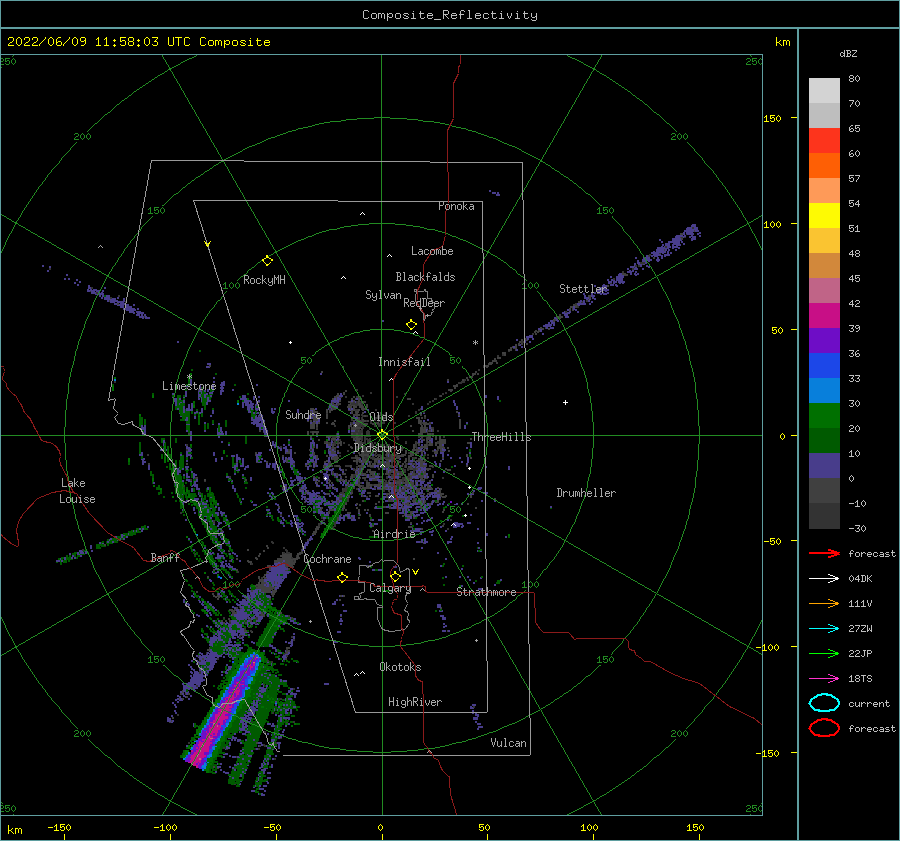Click the Stettler label
Screen dimensions: 900x841
[x=583, y=289]
